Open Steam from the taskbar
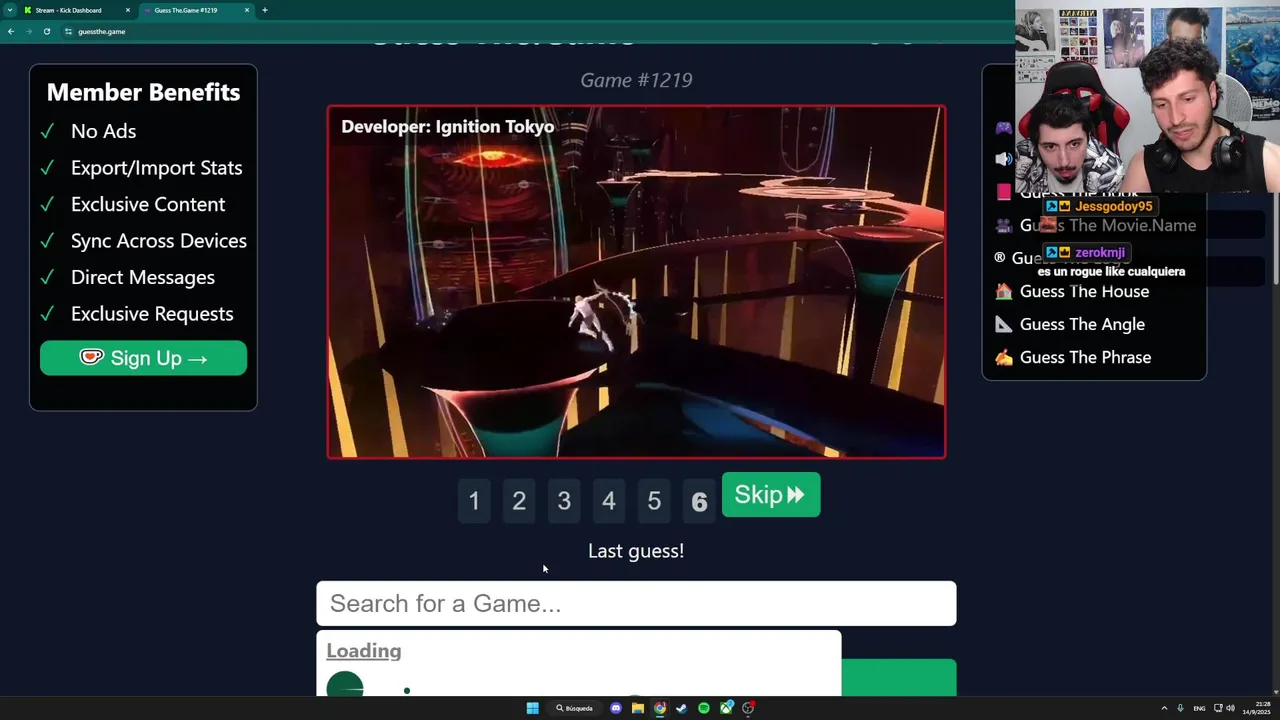 (682, 708)
